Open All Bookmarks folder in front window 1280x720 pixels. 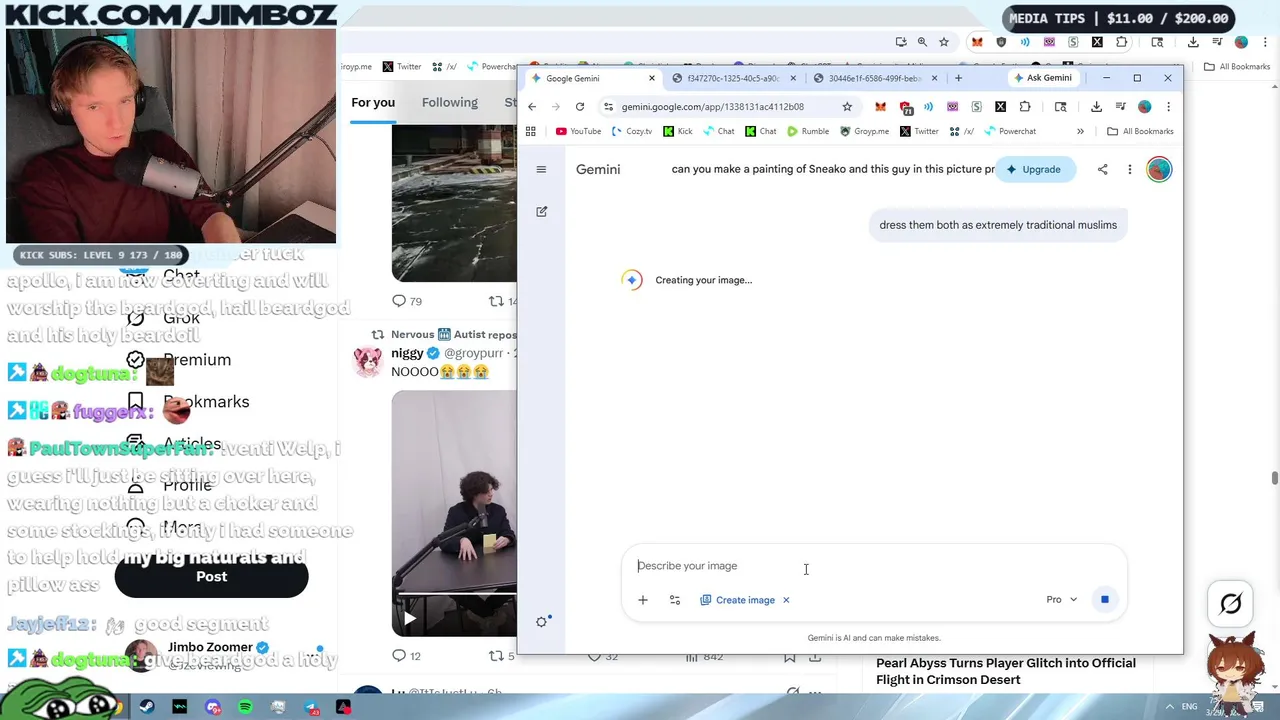1140,131
